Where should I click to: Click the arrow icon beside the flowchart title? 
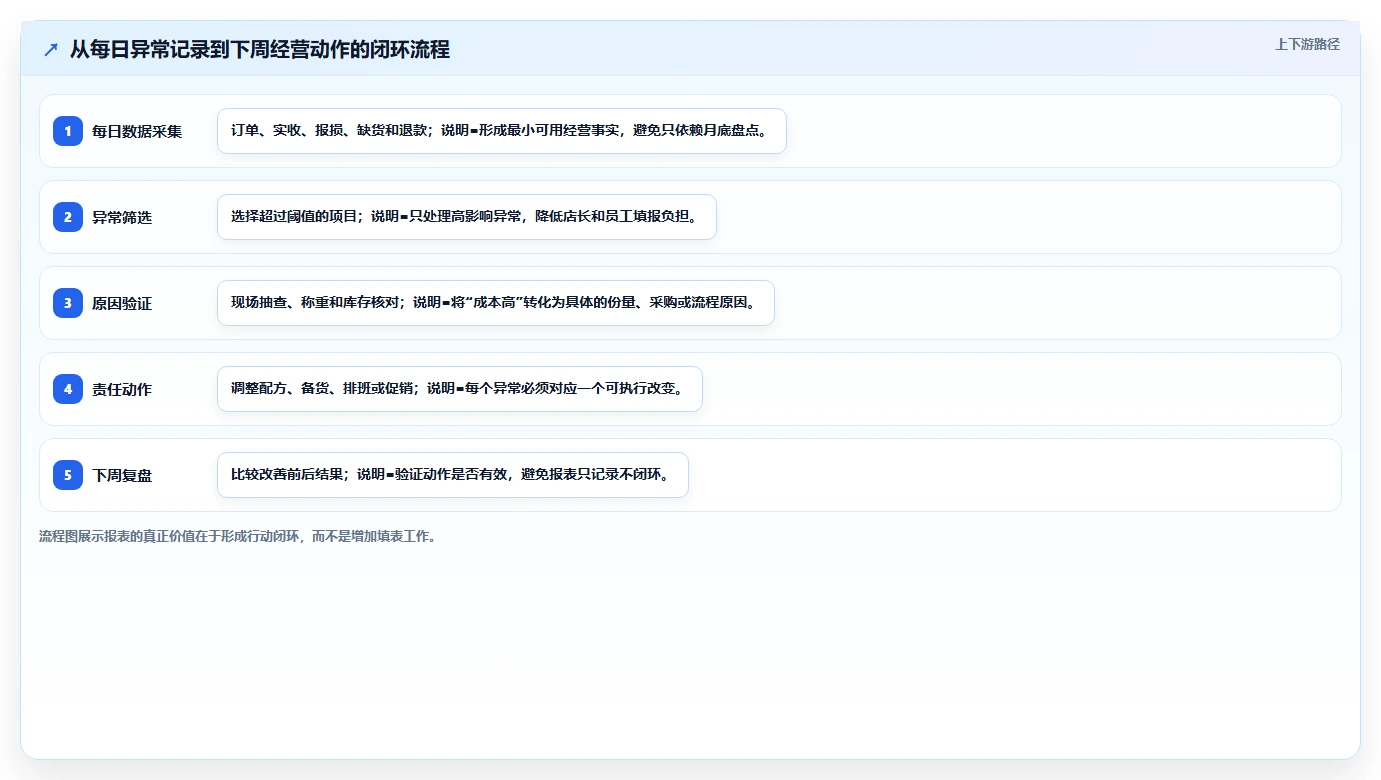(51, 49)
